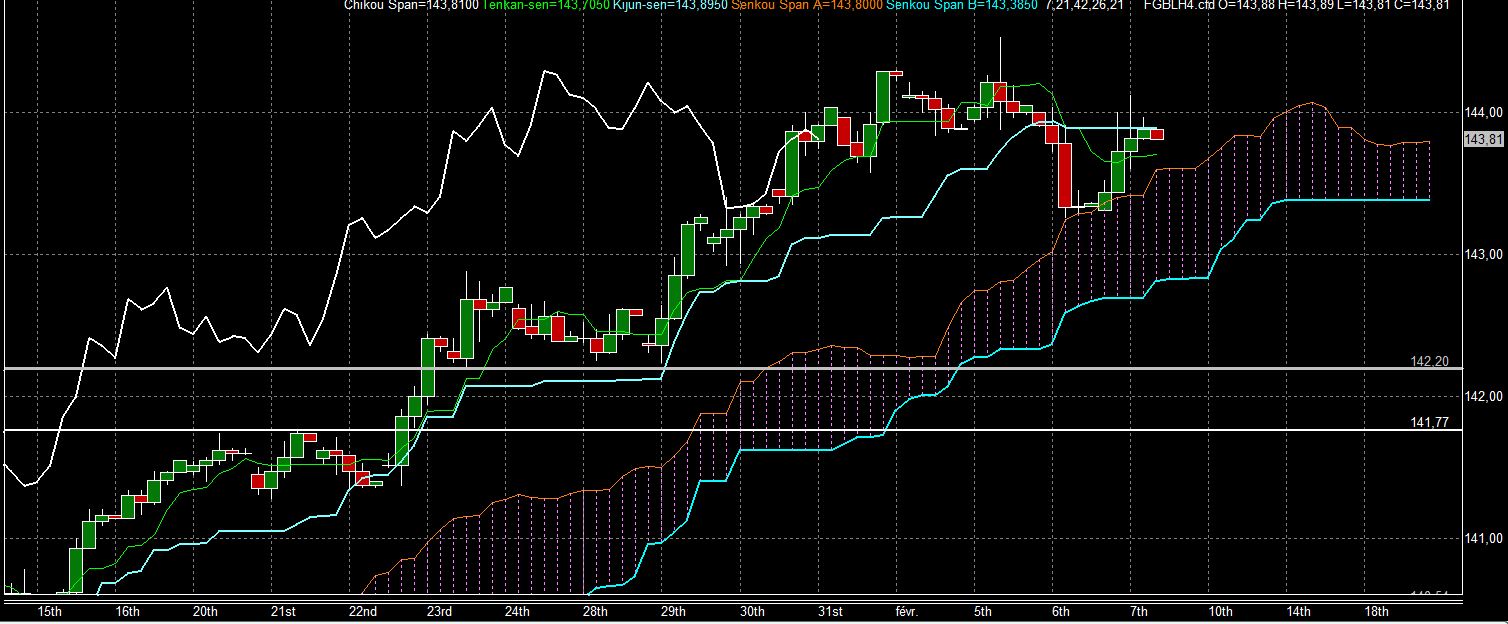Select the Ichimoku parameters text 7,21,42,26,21

[x=1085, y=5]
